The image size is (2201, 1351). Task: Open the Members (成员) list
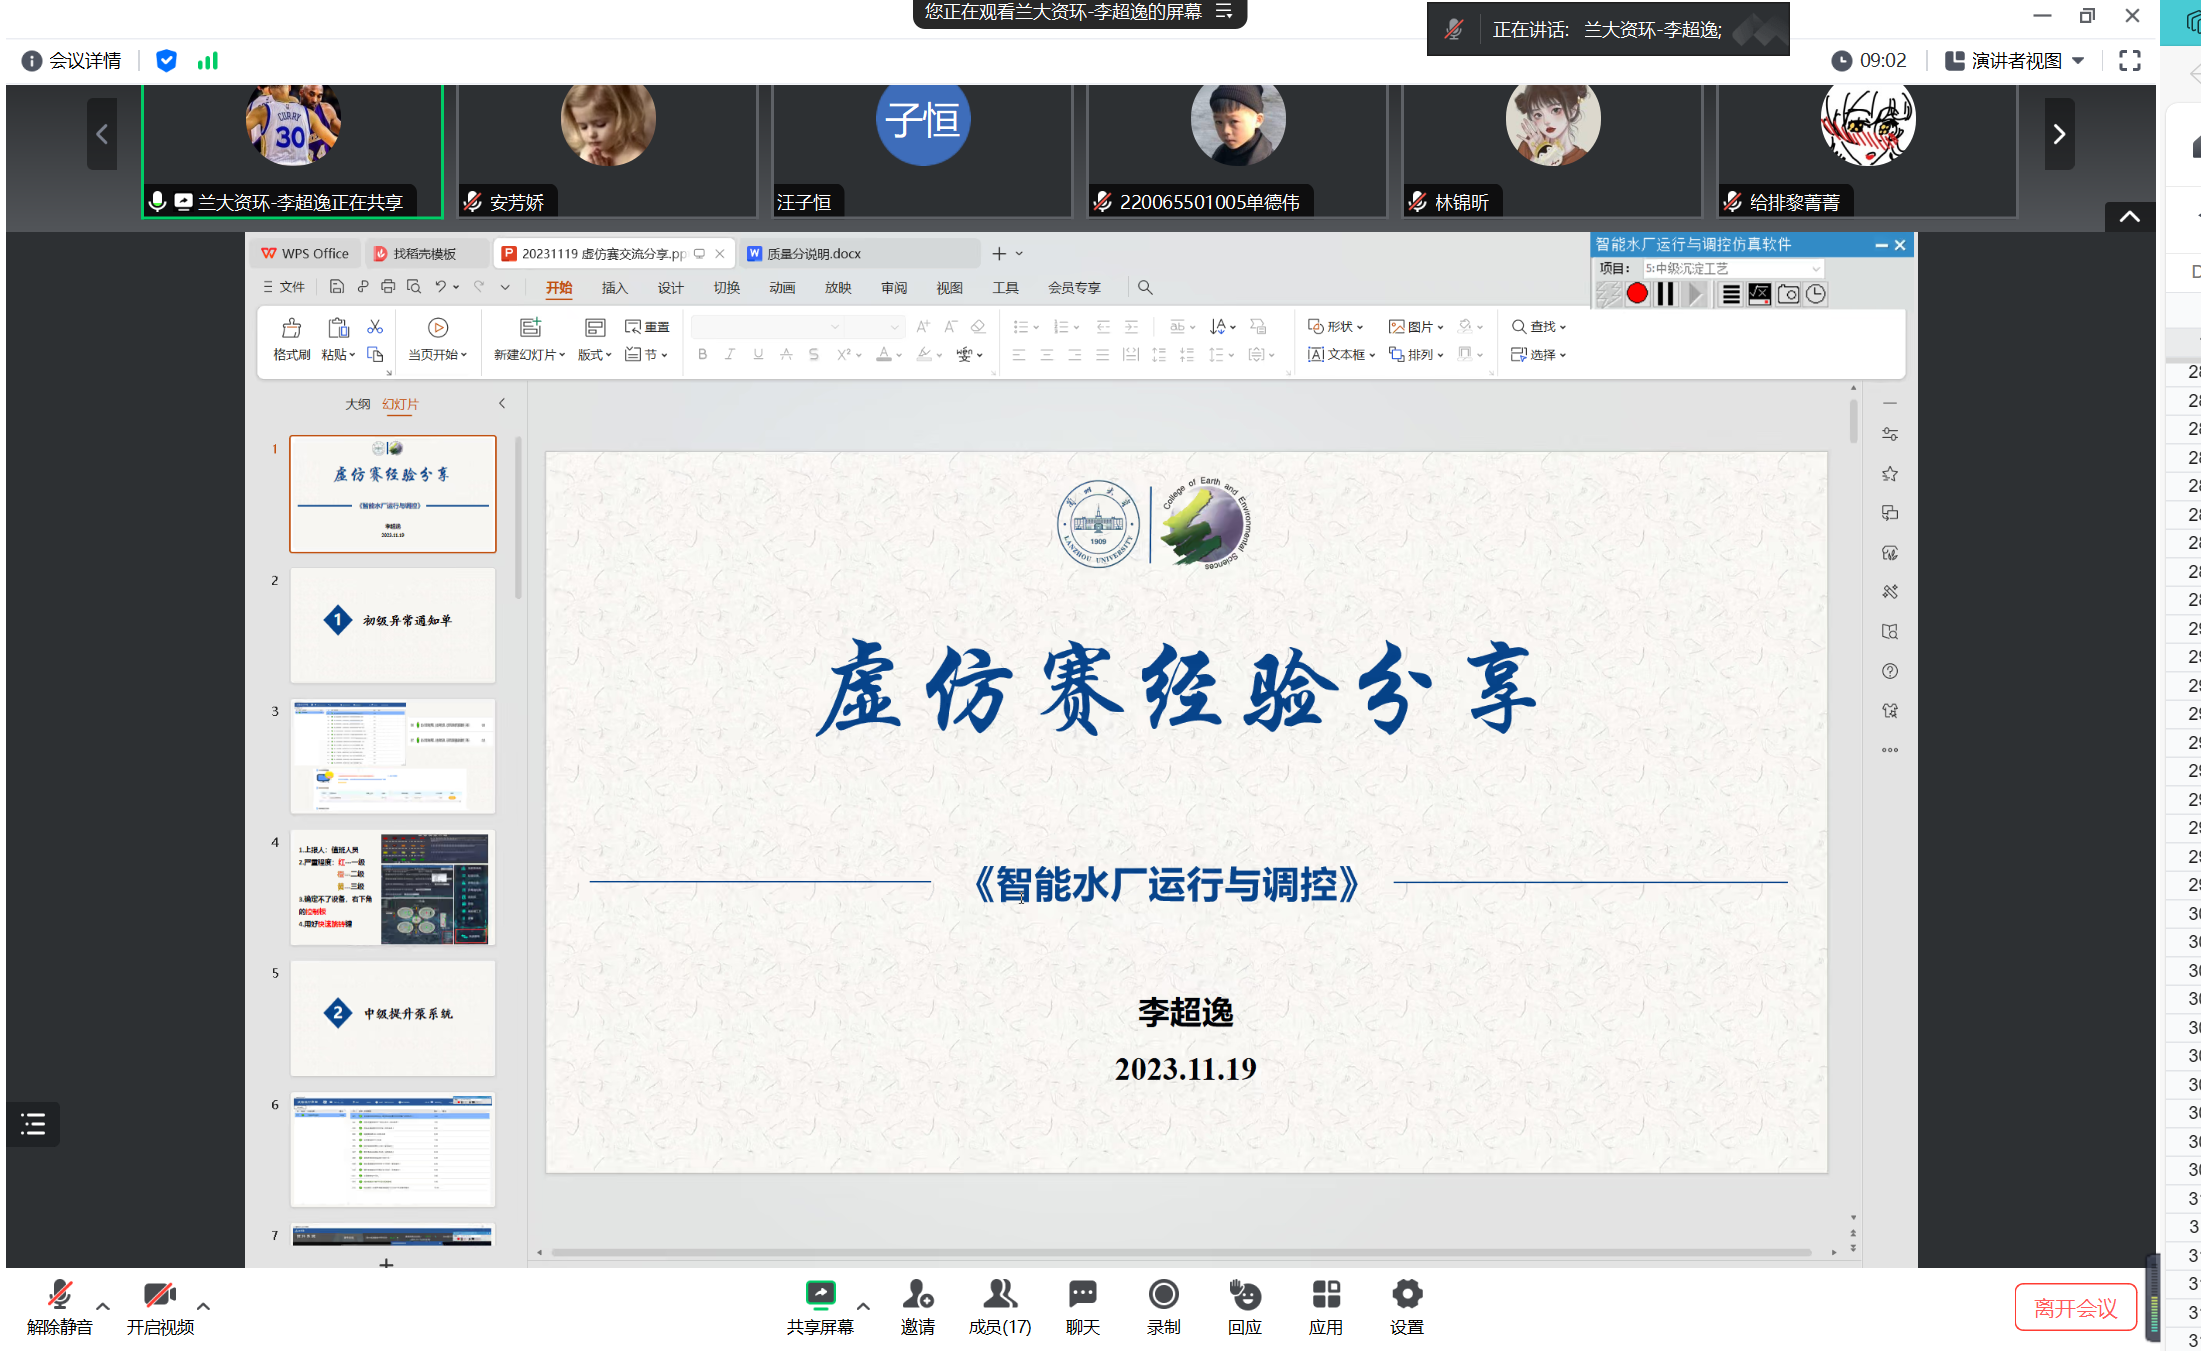(999, 1295)
